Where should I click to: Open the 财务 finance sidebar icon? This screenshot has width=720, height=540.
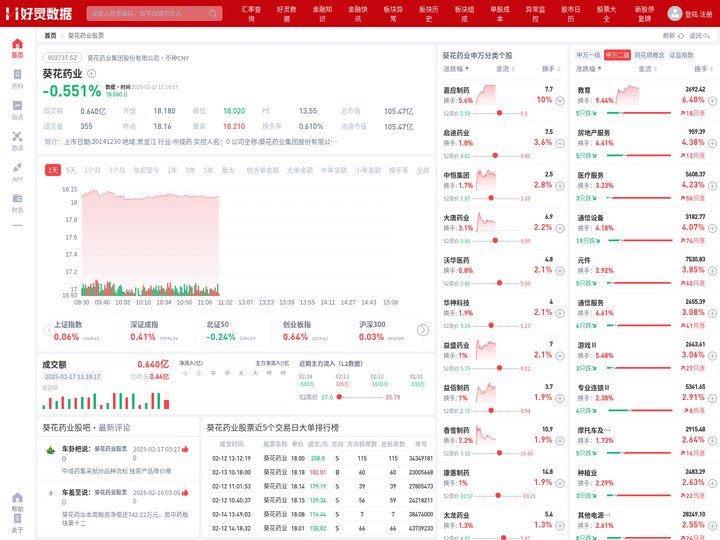[x=17, y=198]
